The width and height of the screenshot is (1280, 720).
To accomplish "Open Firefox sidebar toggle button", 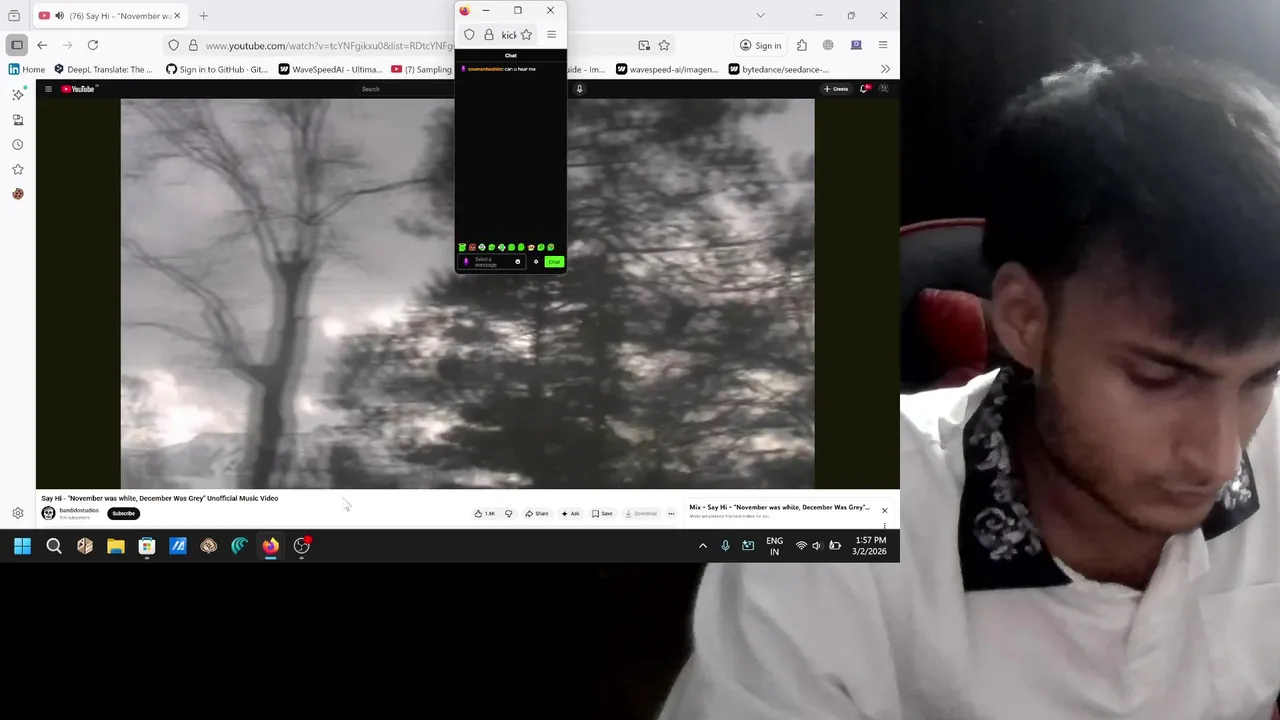I will pyautogui.click(x=17, y=45).
